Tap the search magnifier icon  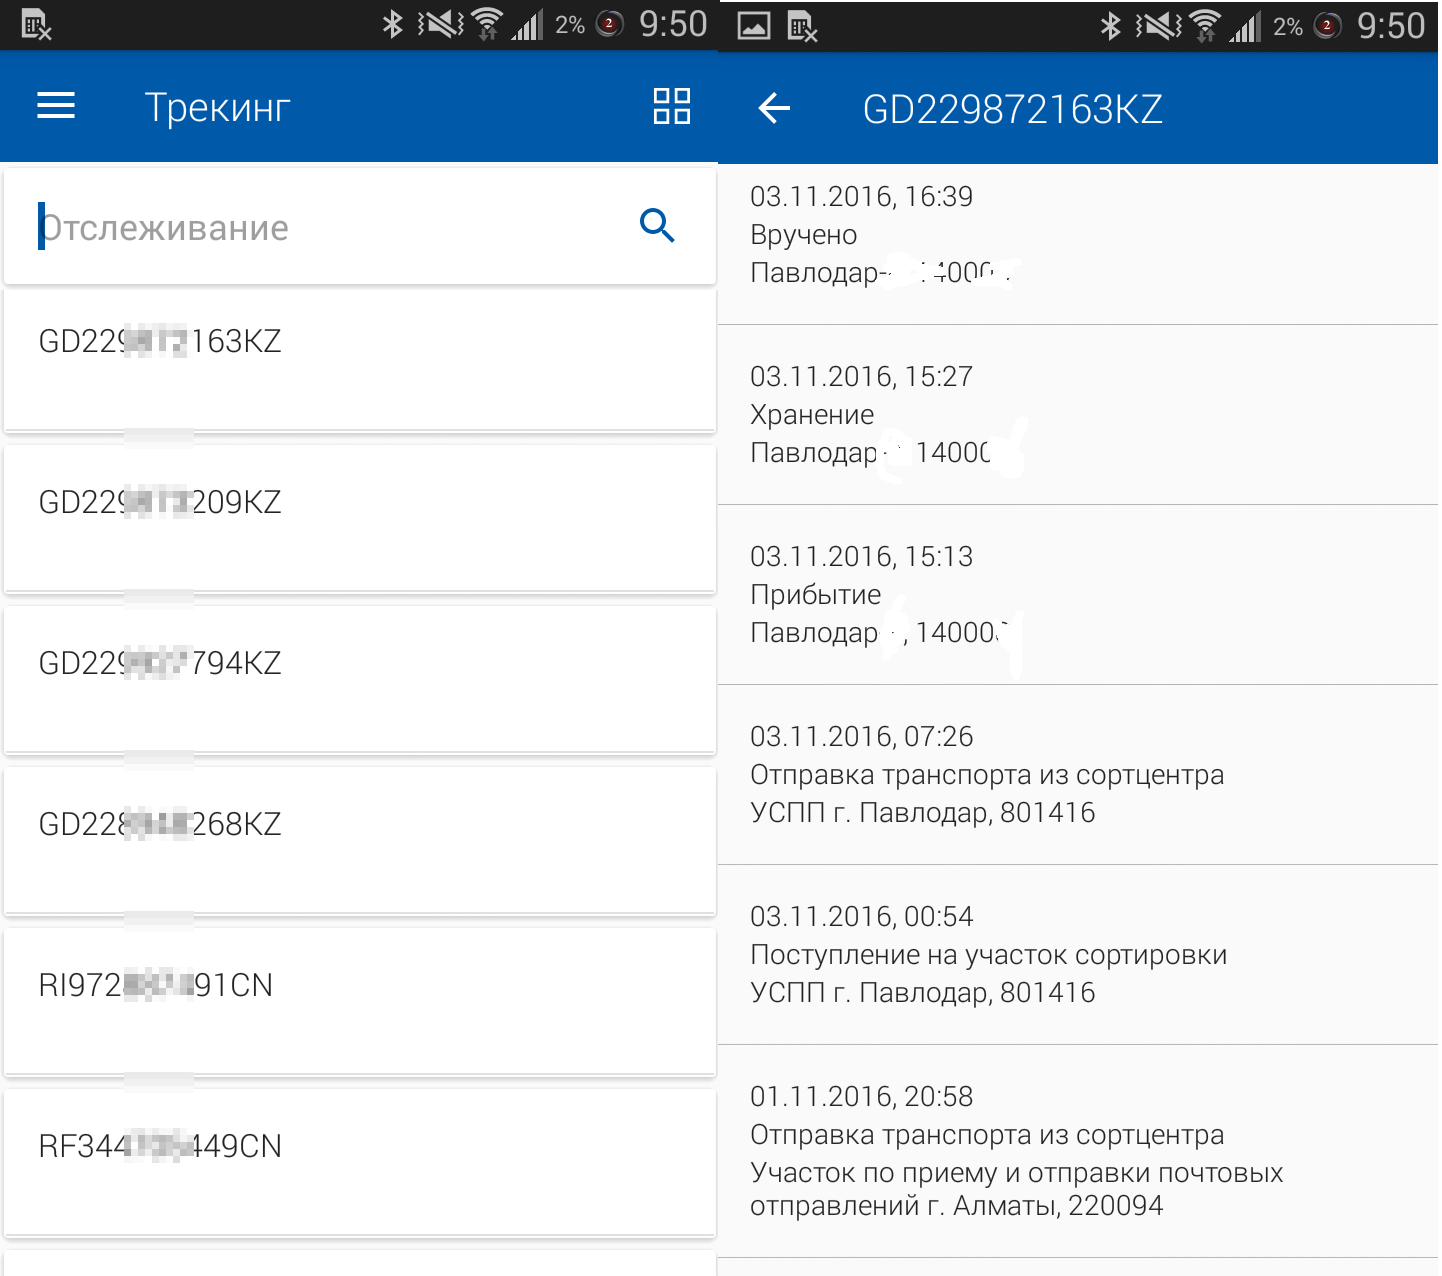657,226
